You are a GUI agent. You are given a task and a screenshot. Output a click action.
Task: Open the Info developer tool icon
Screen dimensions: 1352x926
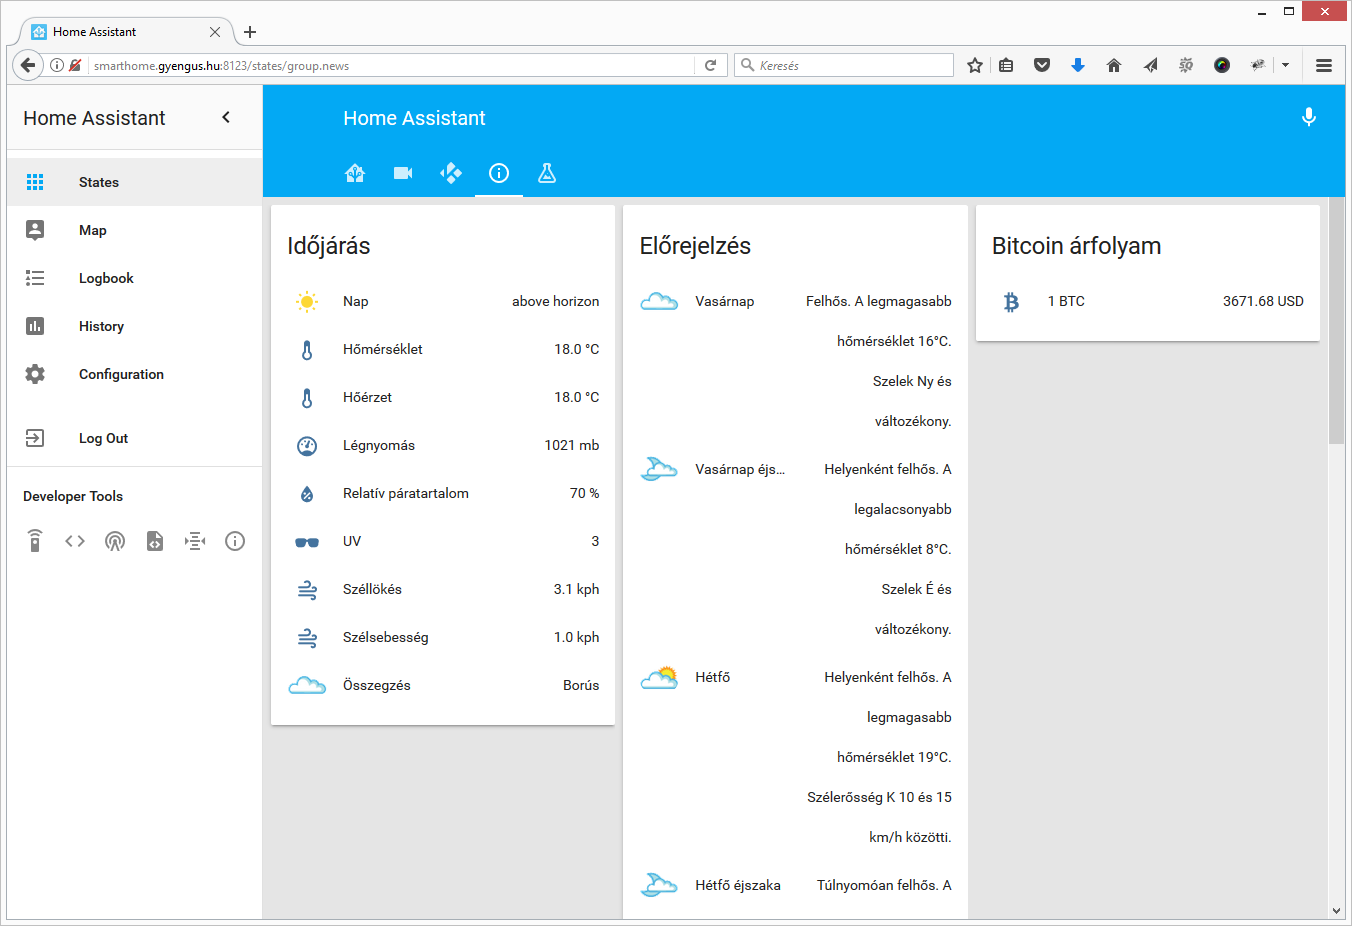coord(235,541)
